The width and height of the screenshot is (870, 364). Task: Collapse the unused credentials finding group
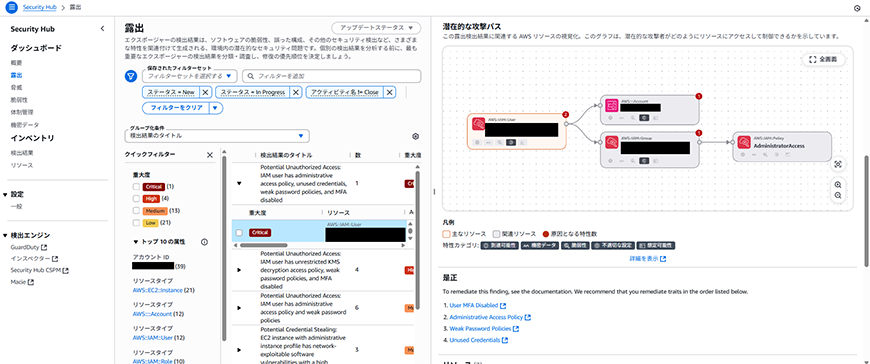[x=239, y=183]
